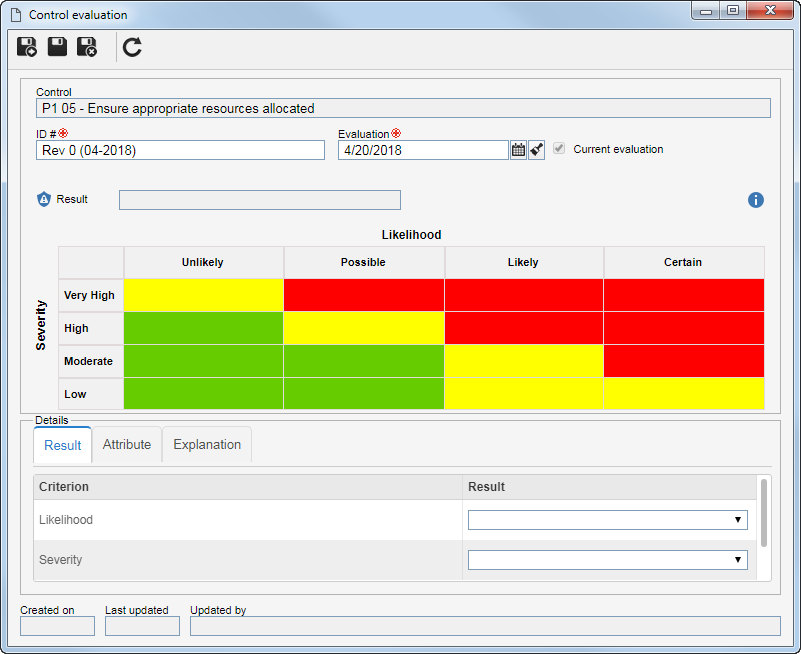This screenshot has width=801, height=654.
Task: Click the document icon in title bar
Action: tap(16, 15)
